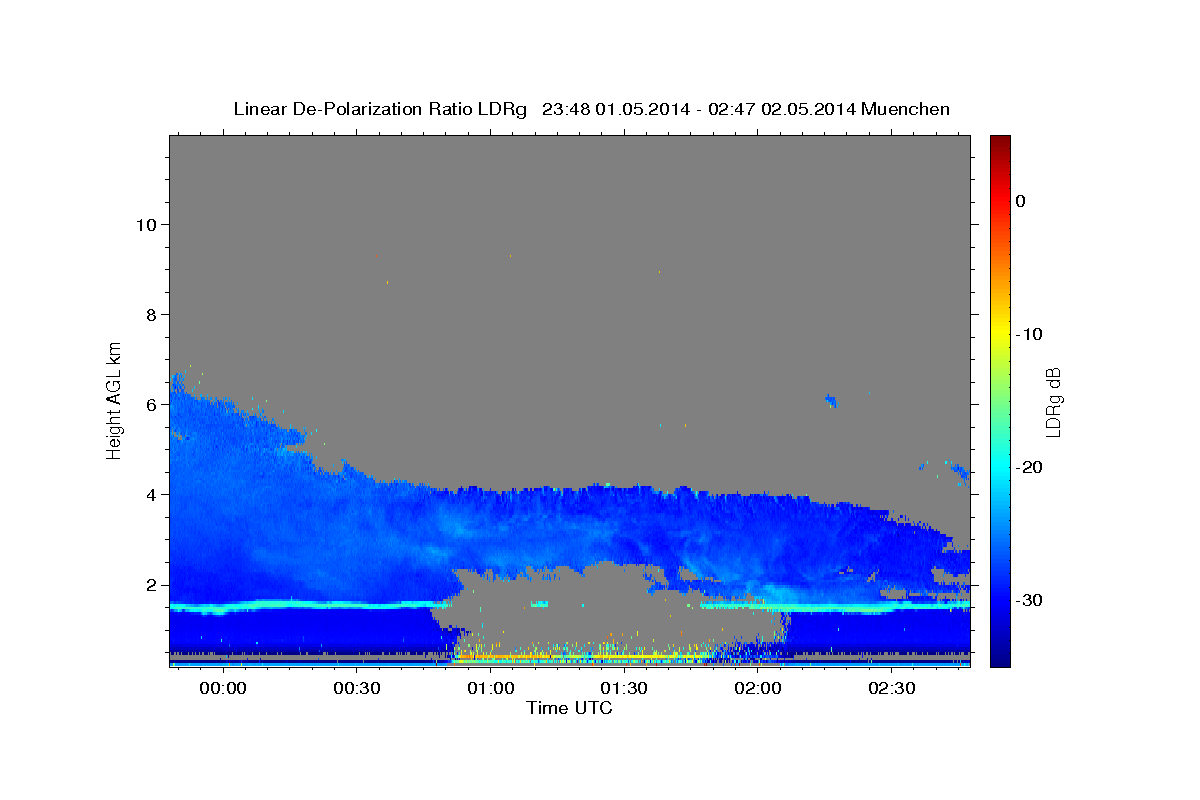Click the 'LDRg dB' colorbar label
Image resolution: width=1200 pixels, height=800 pixels.
[x=1053, y=402]
